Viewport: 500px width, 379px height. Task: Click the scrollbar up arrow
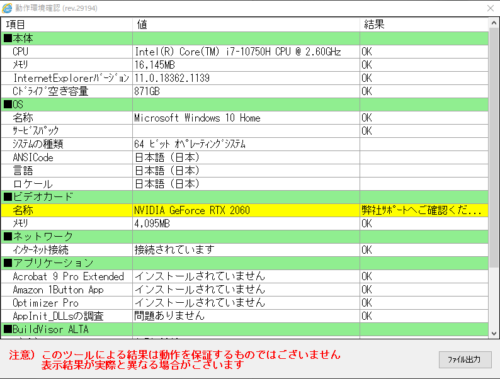tap(494, 23)
